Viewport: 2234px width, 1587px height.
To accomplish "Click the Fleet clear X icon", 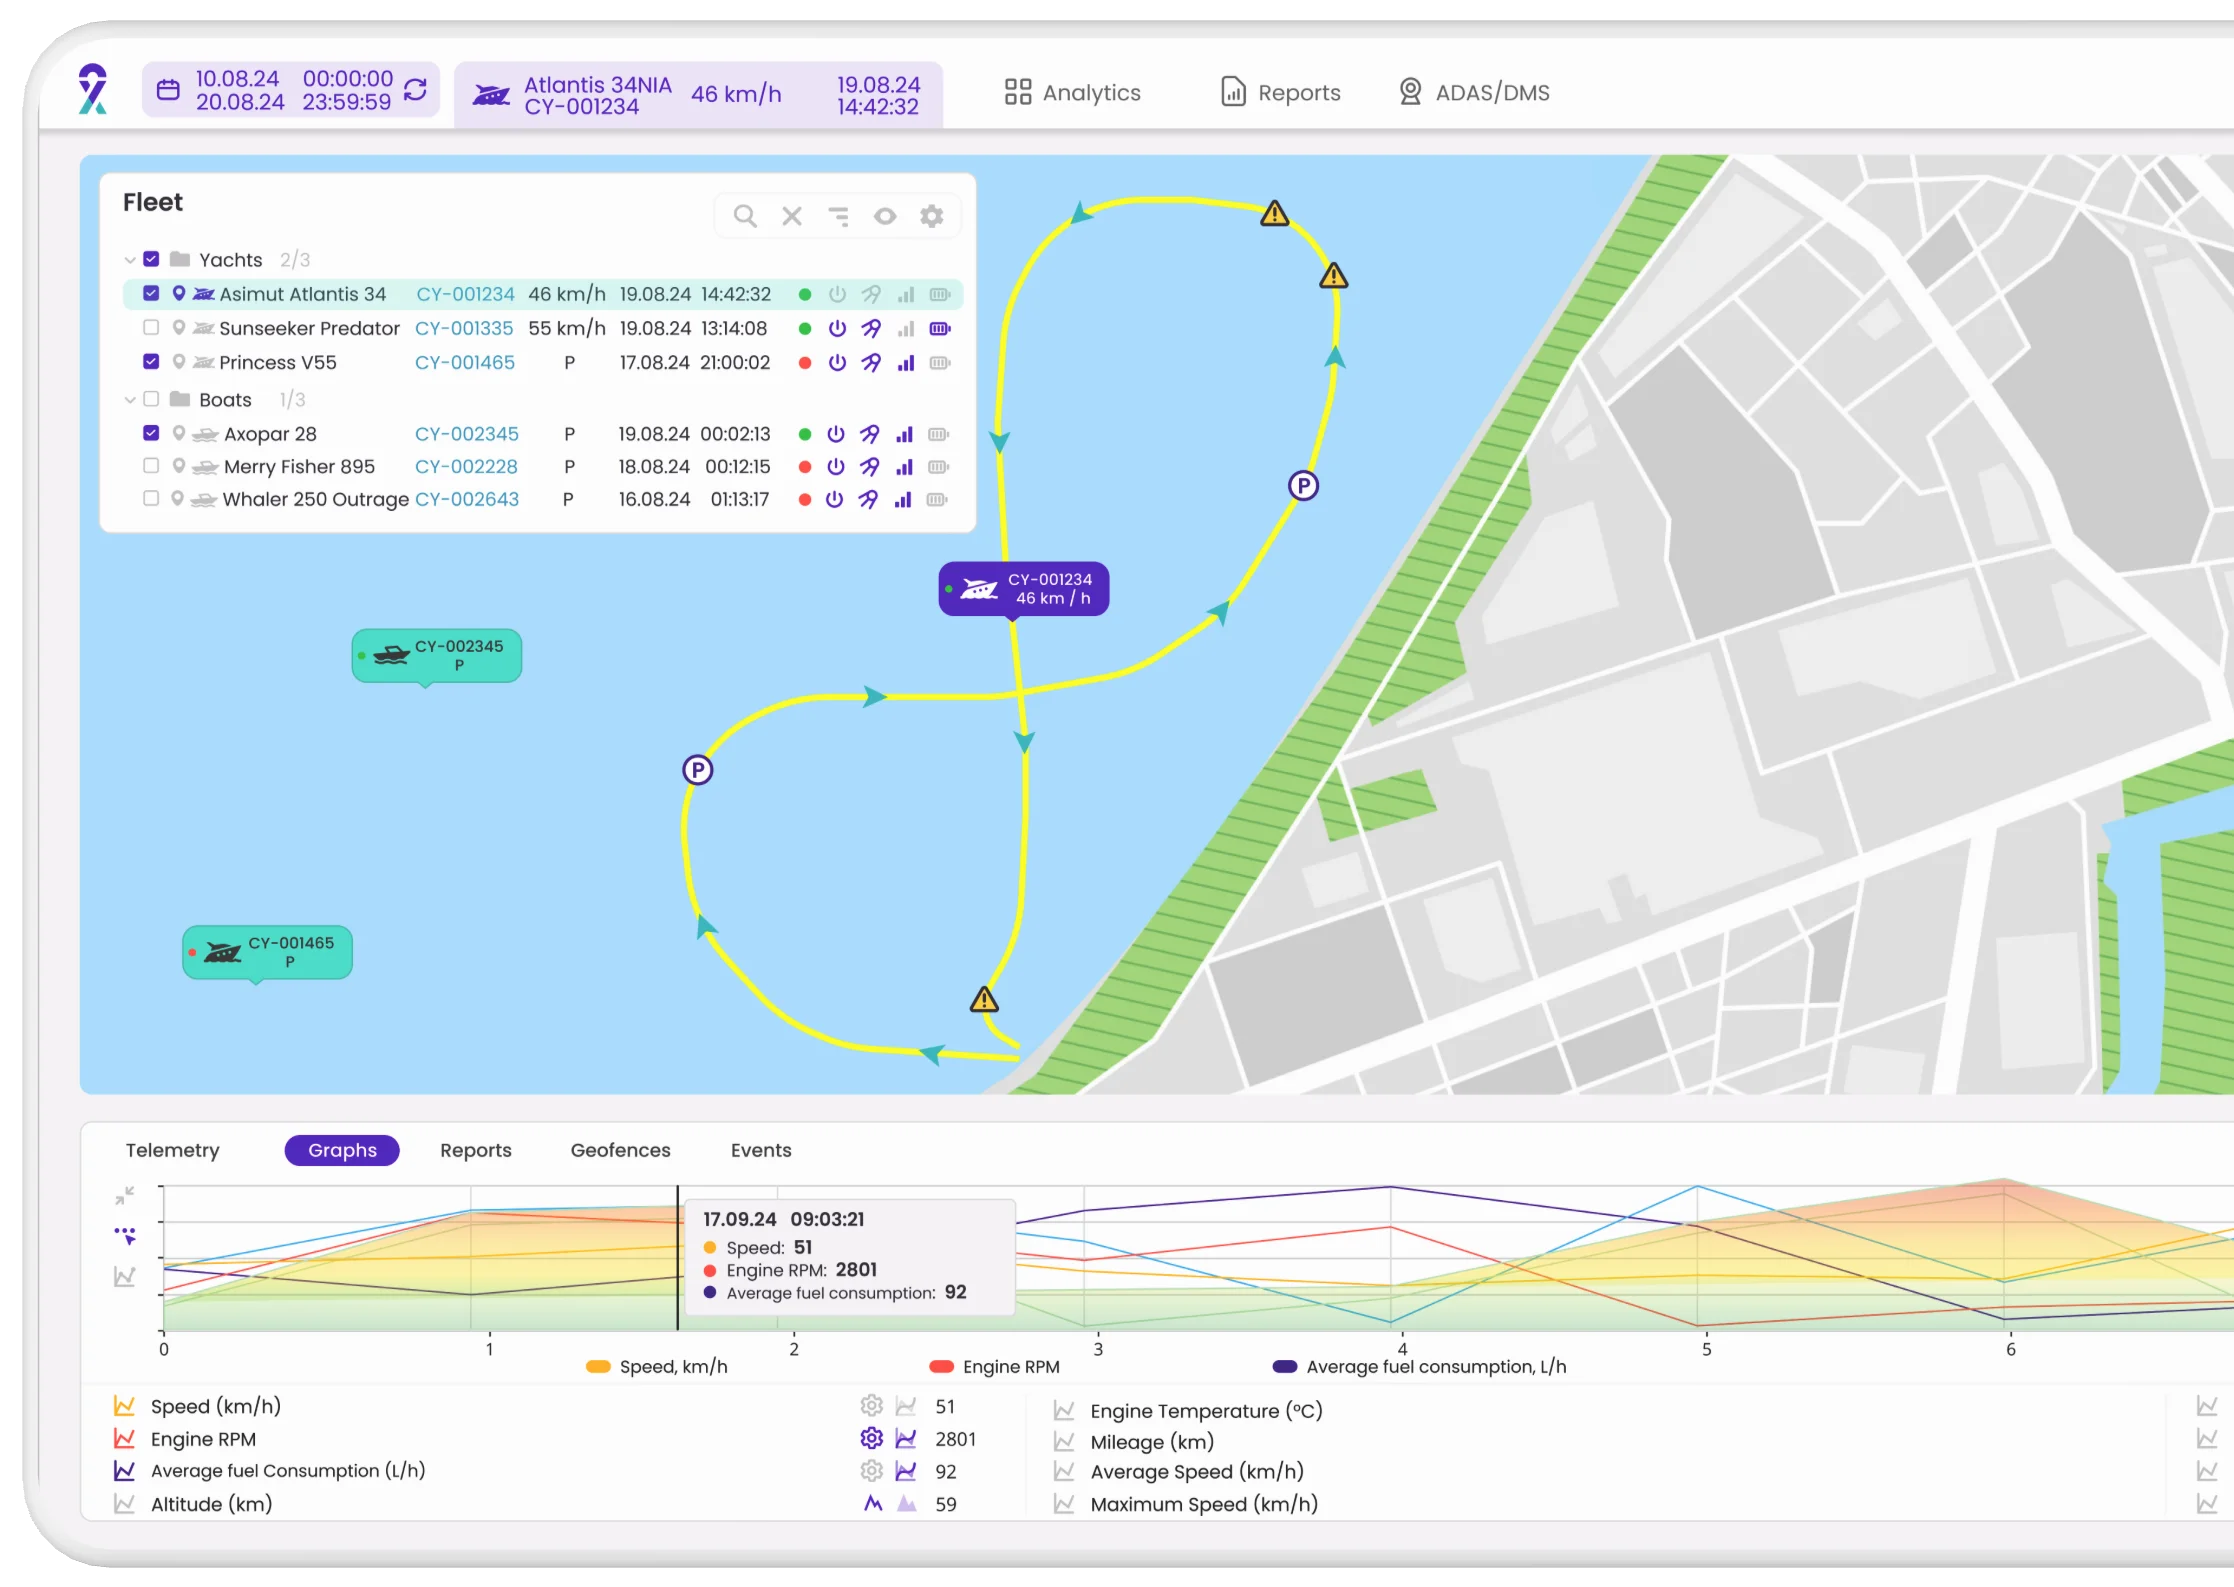I will (792, 216).
